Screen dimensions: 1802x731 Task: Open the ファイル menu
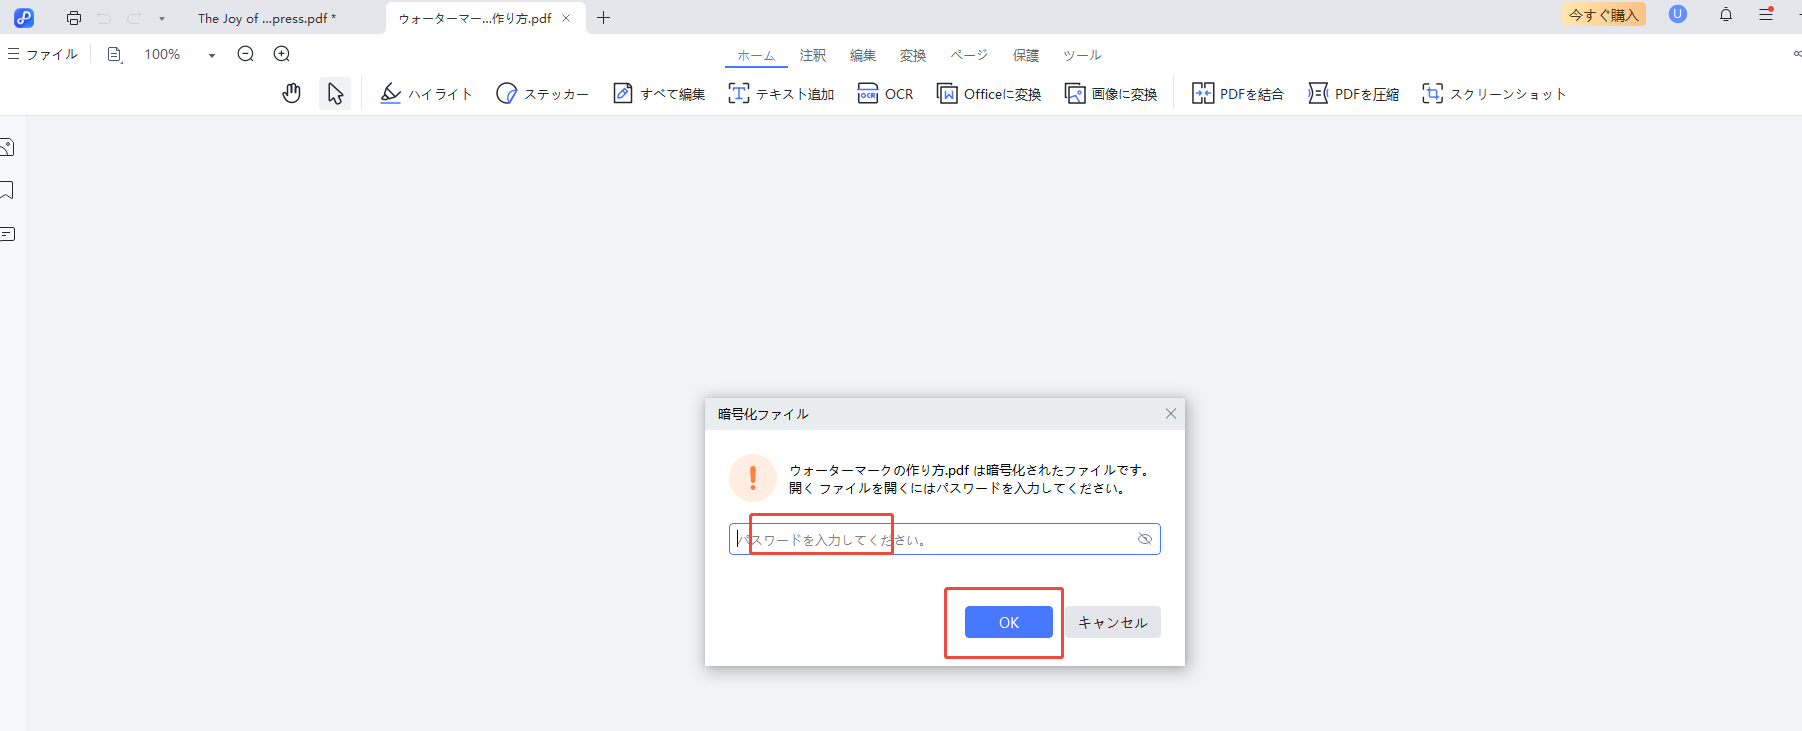(x=43, y=55)
